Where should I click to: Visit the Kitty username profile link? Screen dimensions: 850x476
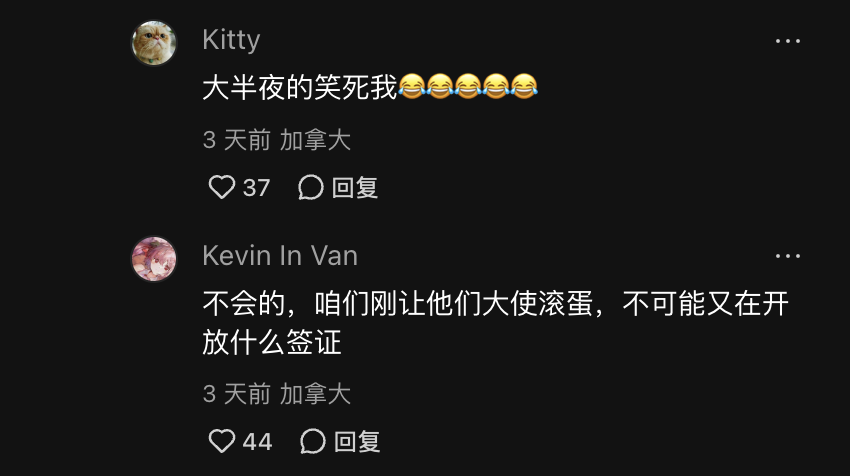pyautogui.click(x=231, y=40)
